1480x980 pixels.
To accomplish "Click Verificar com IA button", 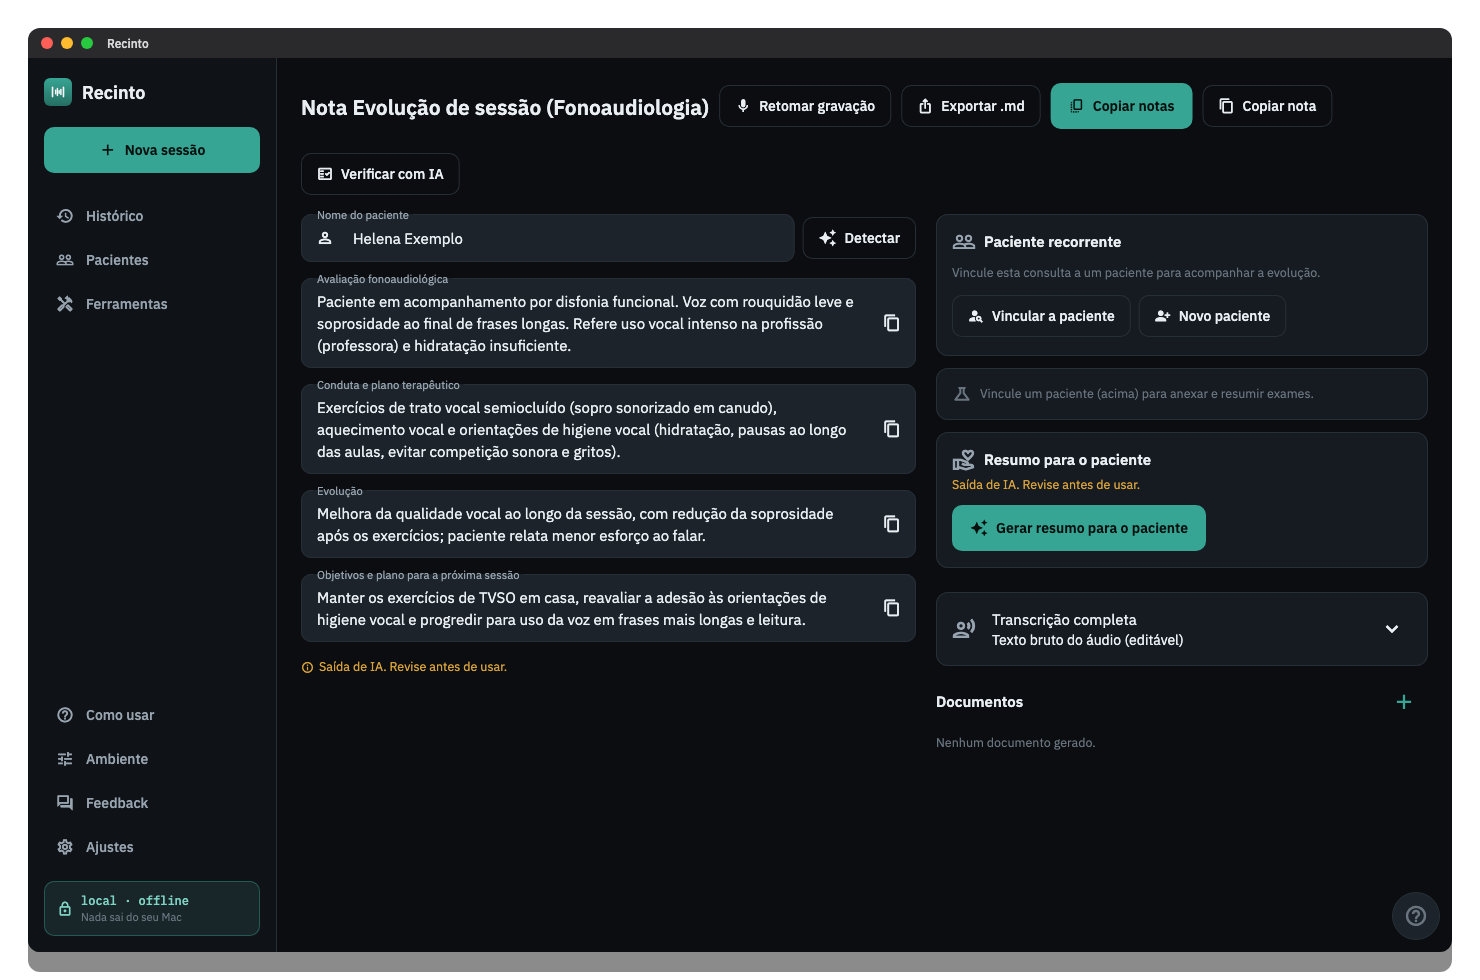I will pos(380,174).
